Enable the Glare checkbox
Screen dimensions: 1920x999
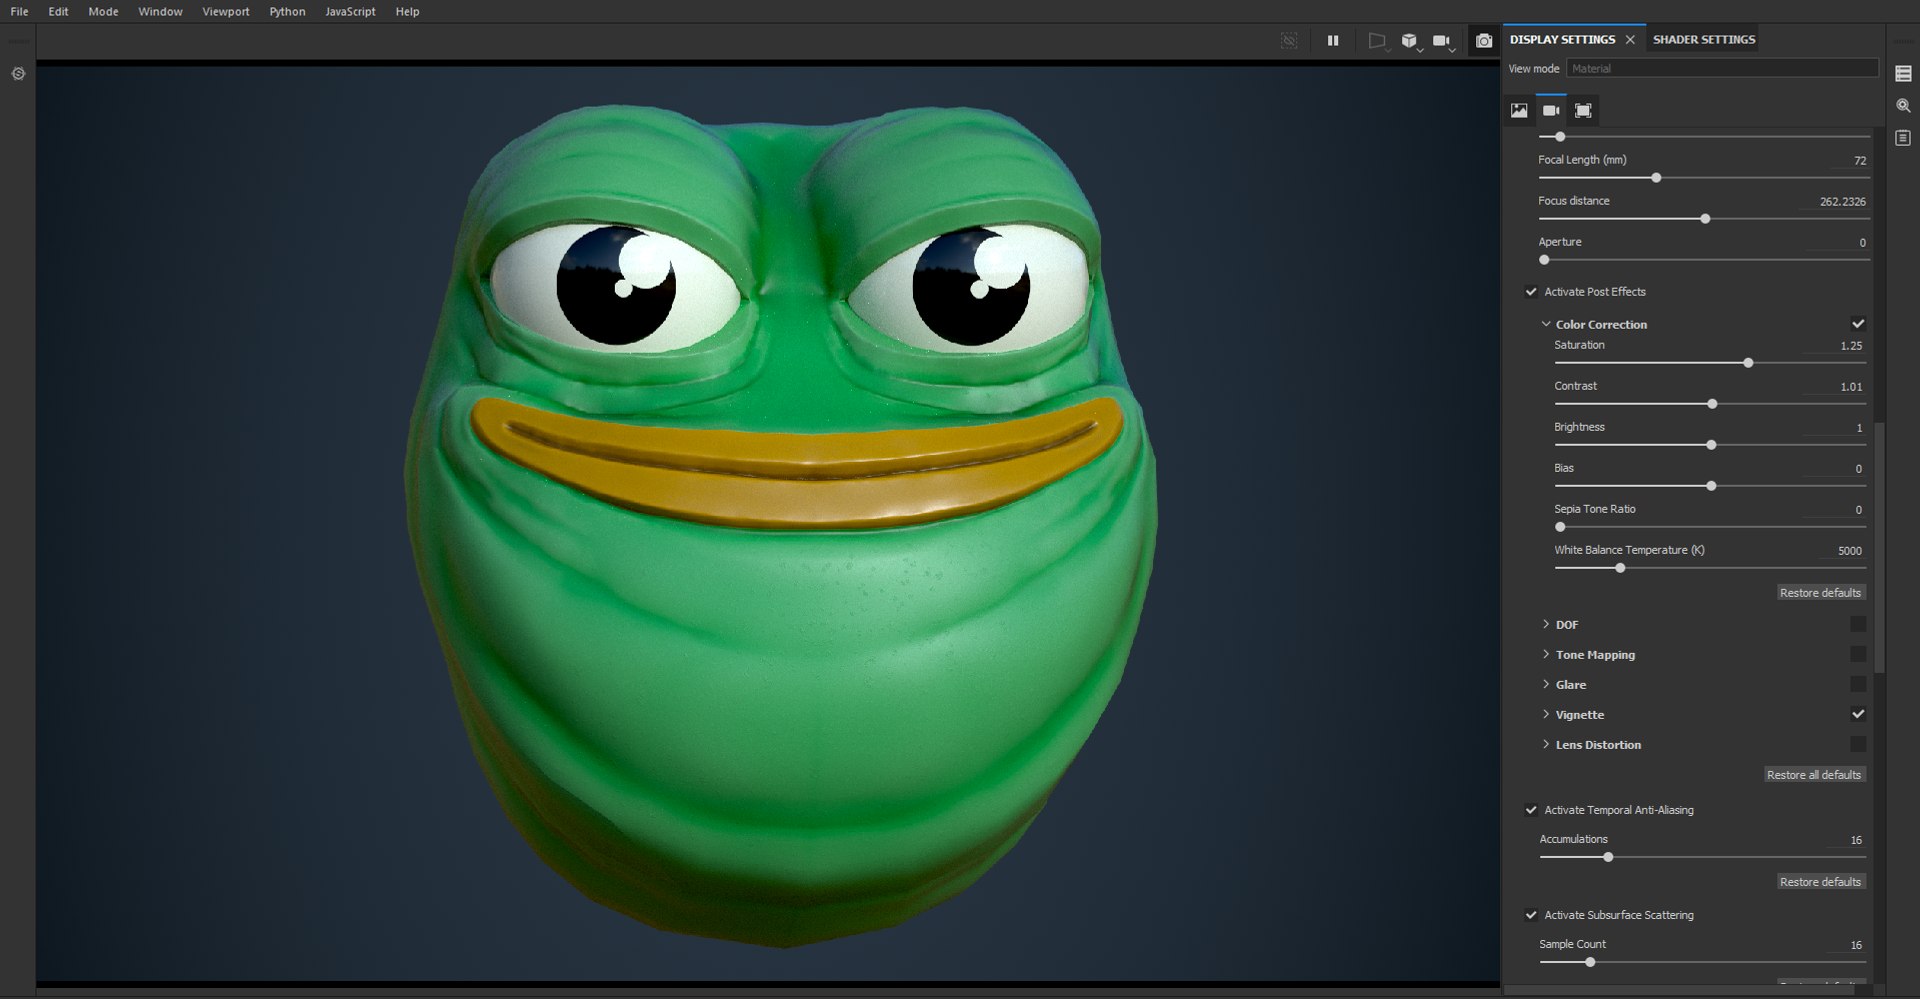(x=1858, y=684)
